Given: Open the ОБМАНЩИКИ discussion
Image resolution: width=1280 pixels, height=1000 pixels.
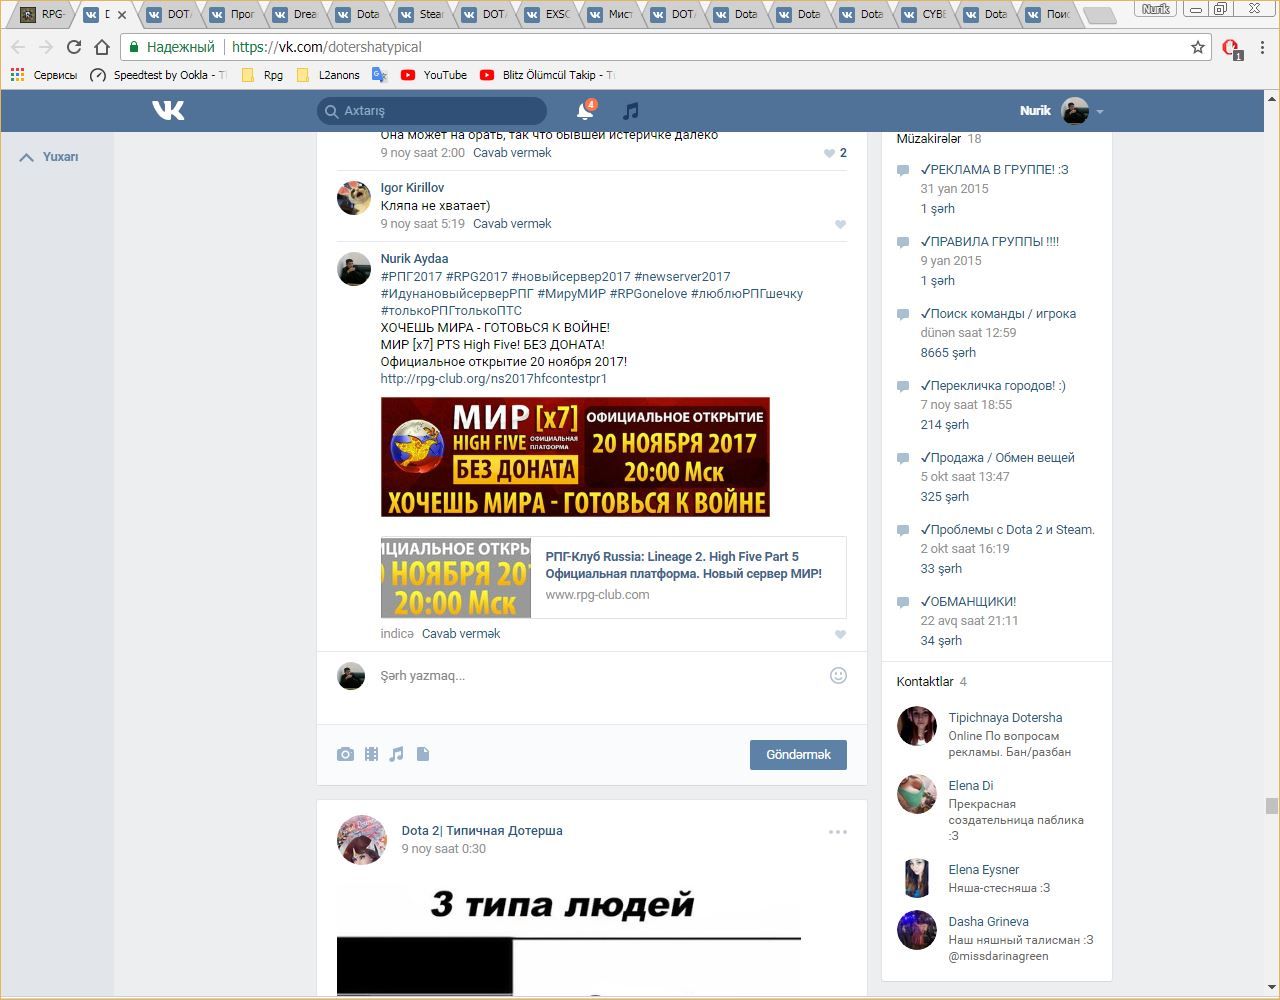Looking at the screenshot, I should point(968,602).
